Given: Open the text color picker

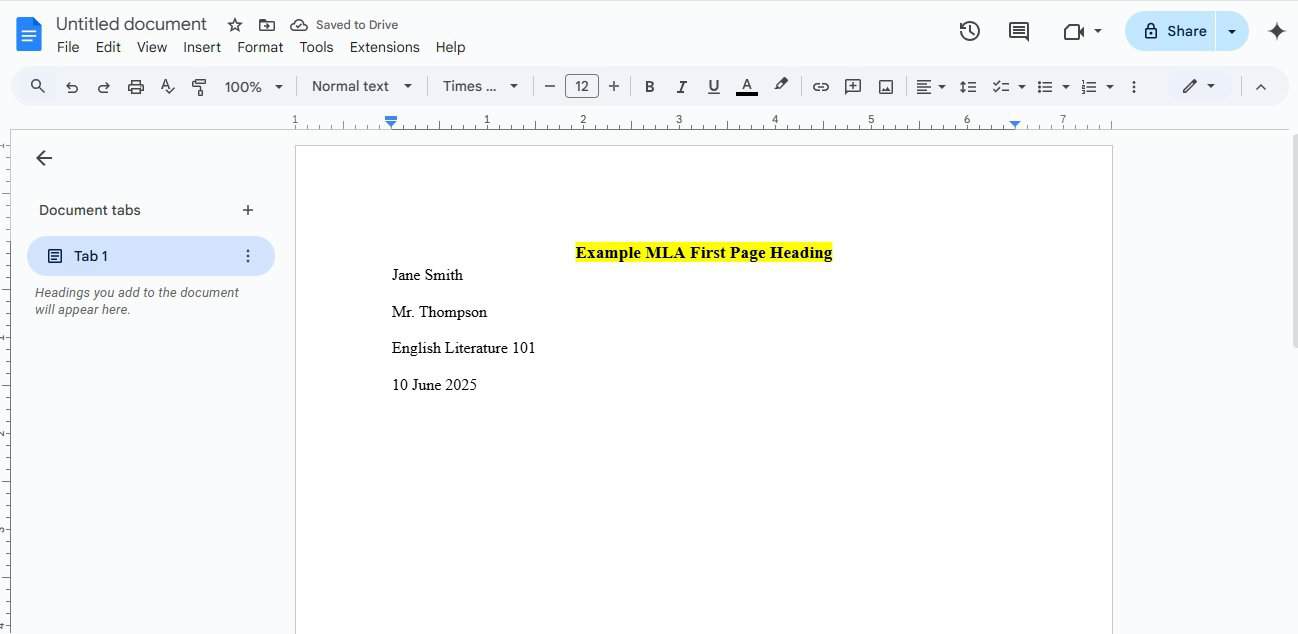Looking at the screenshot, I should [x=746, y=86].
